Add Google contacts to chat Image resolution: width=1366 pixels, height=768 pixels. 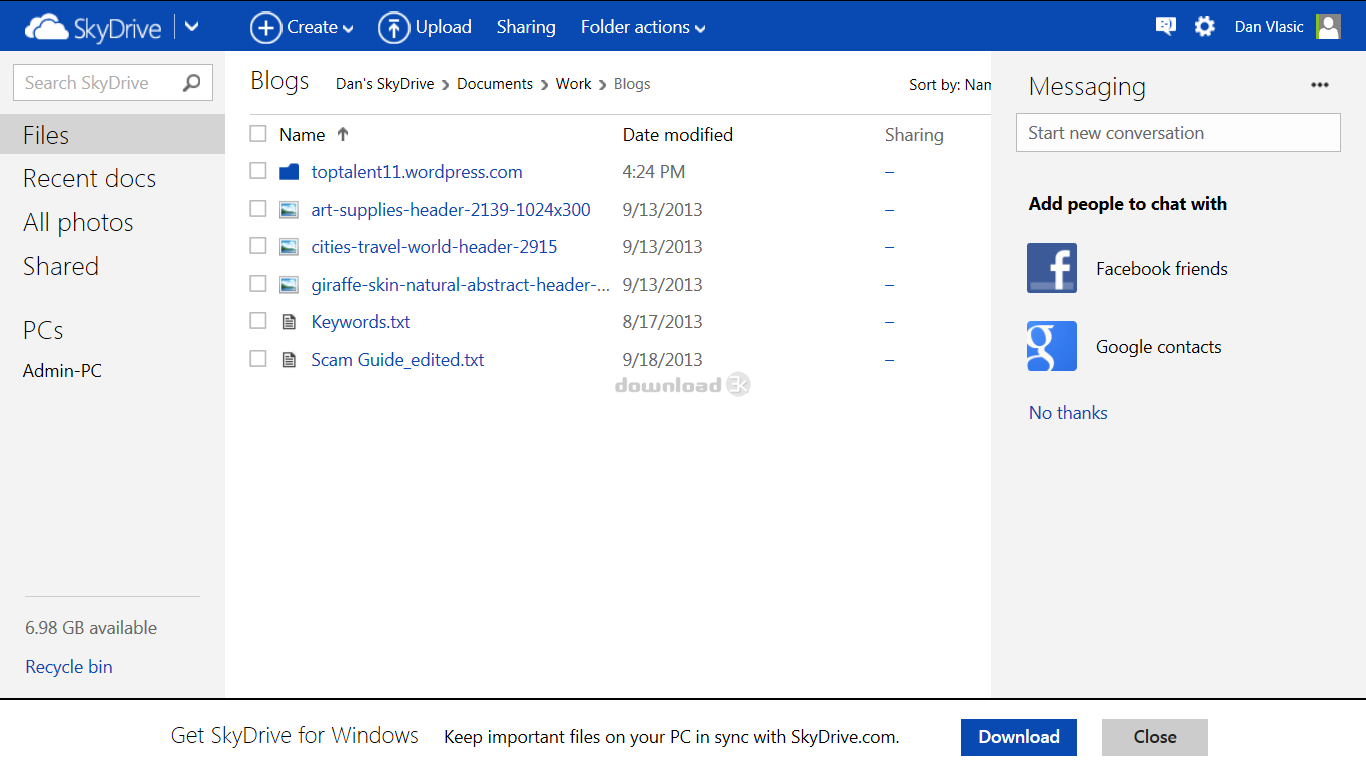(1159, 347)
